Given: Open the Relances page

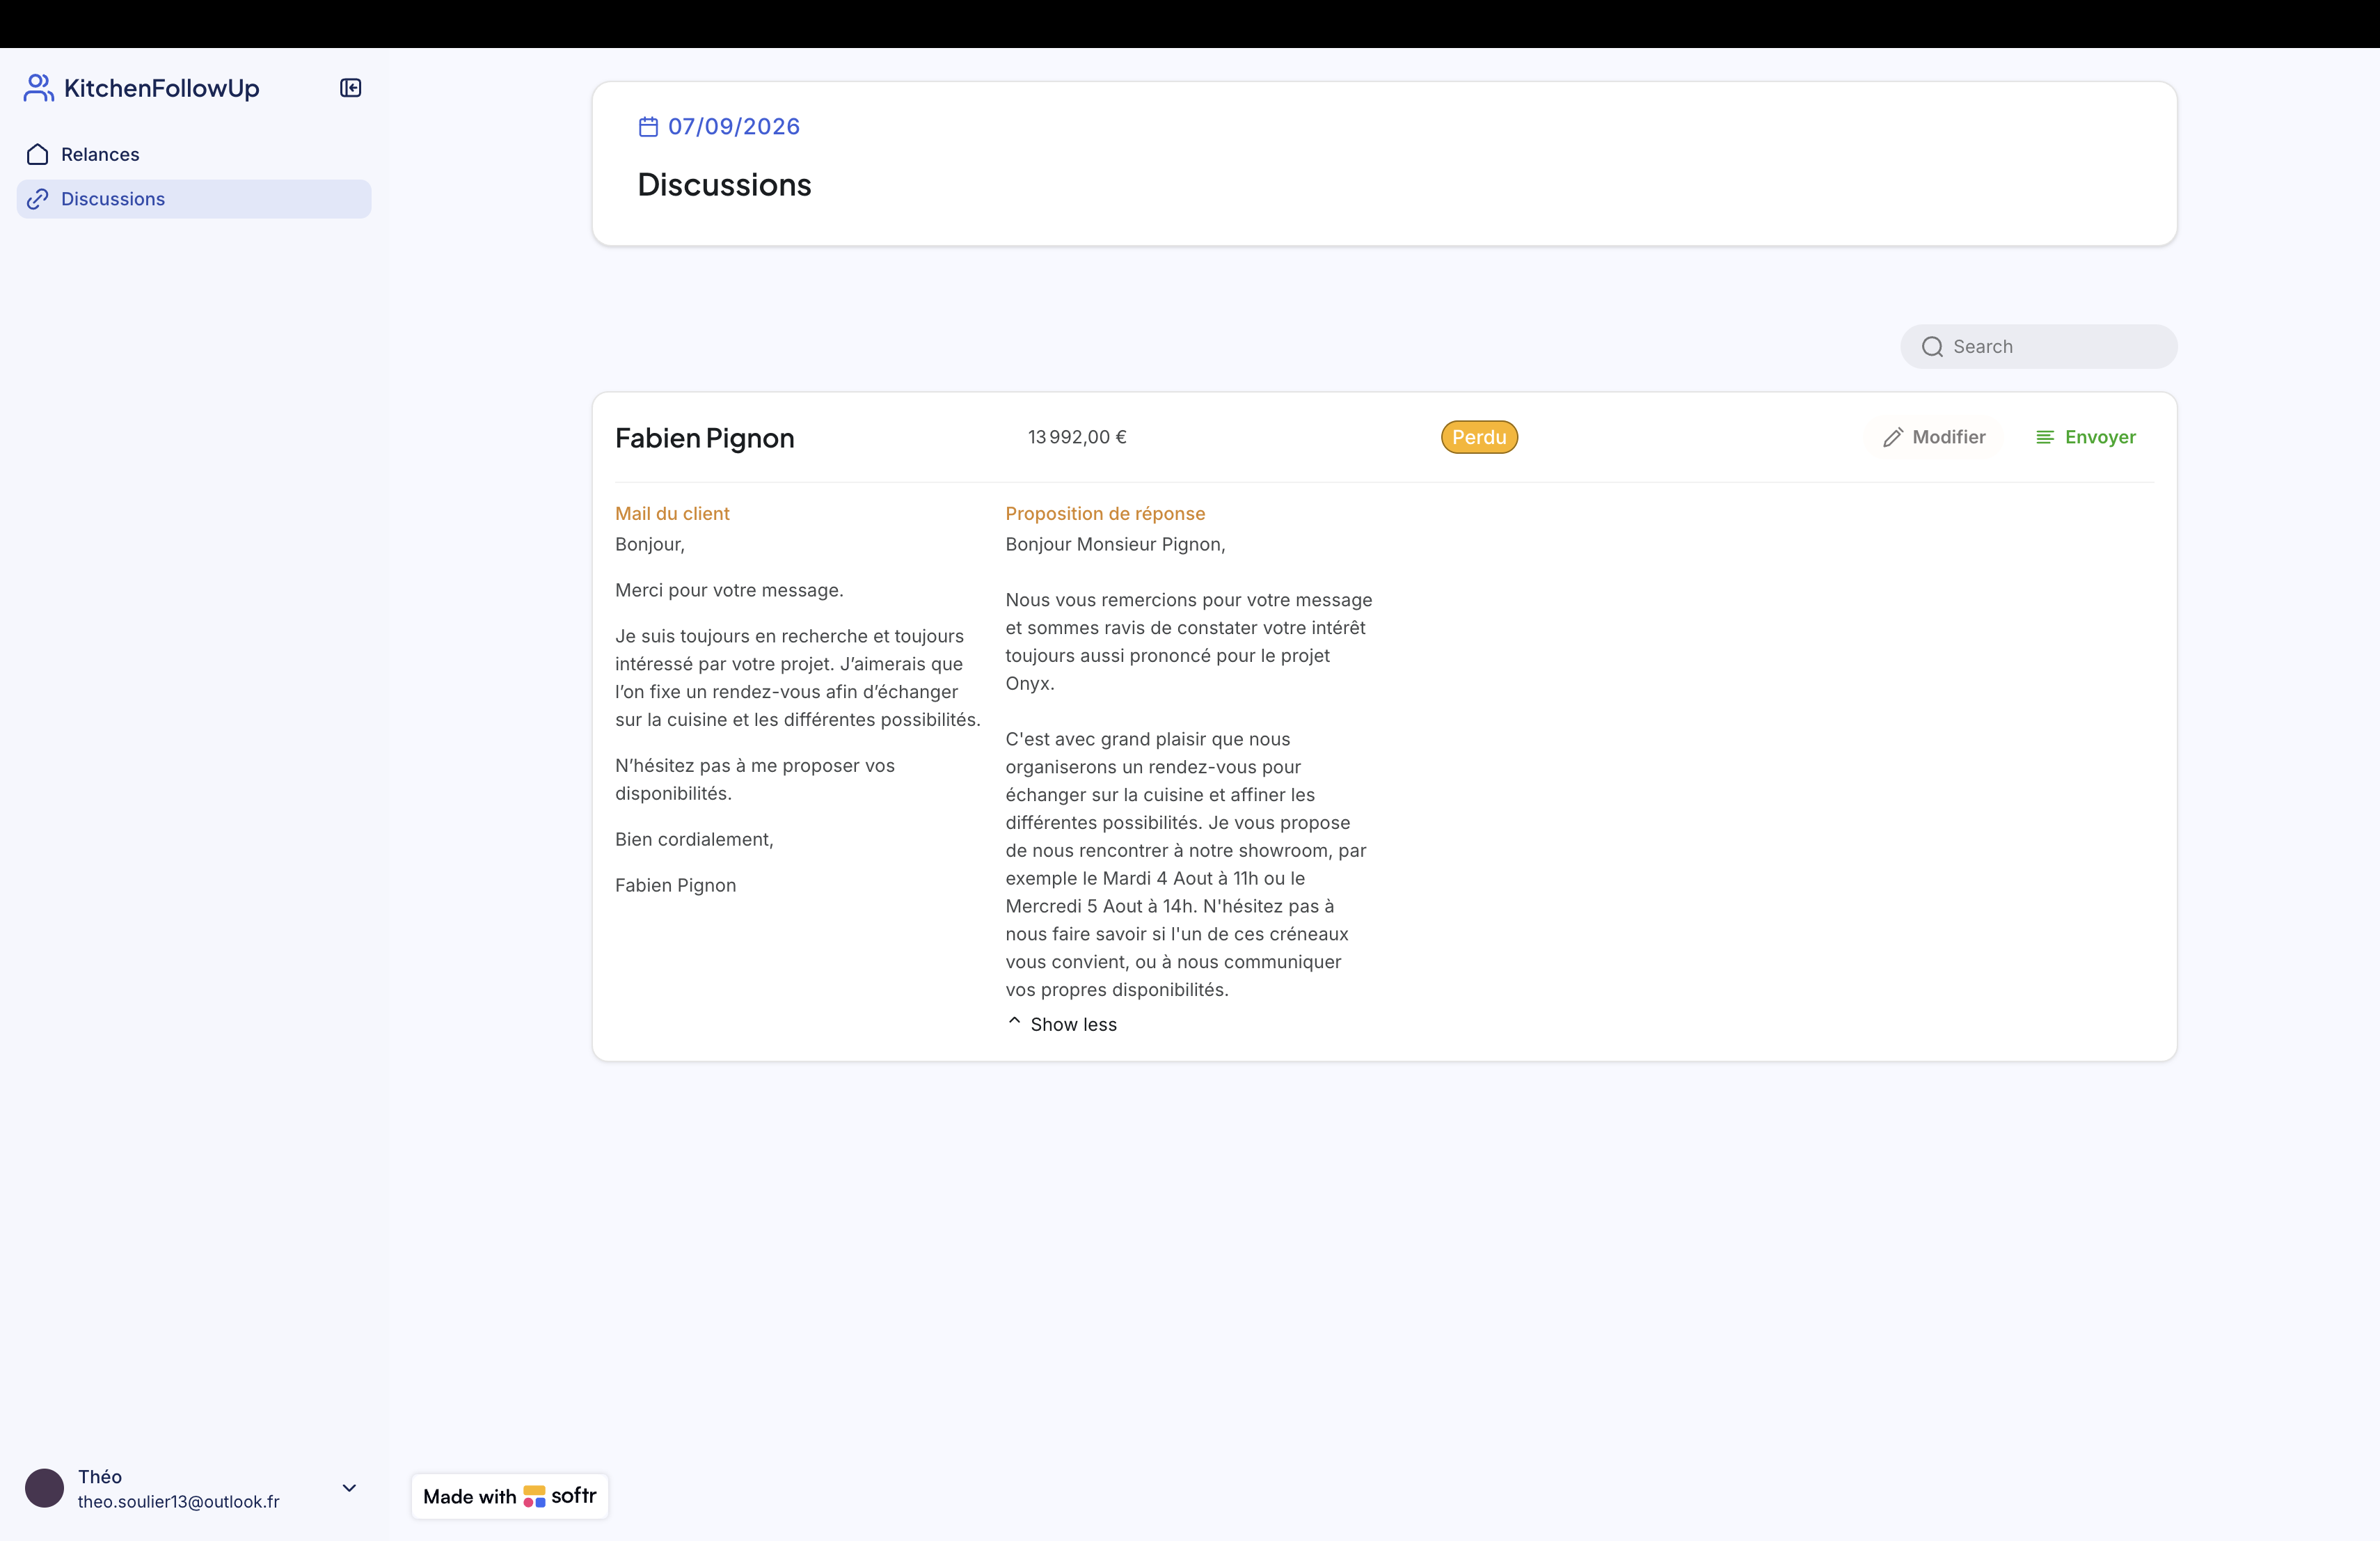Looking at the screenshot, I should click(194, 154).
